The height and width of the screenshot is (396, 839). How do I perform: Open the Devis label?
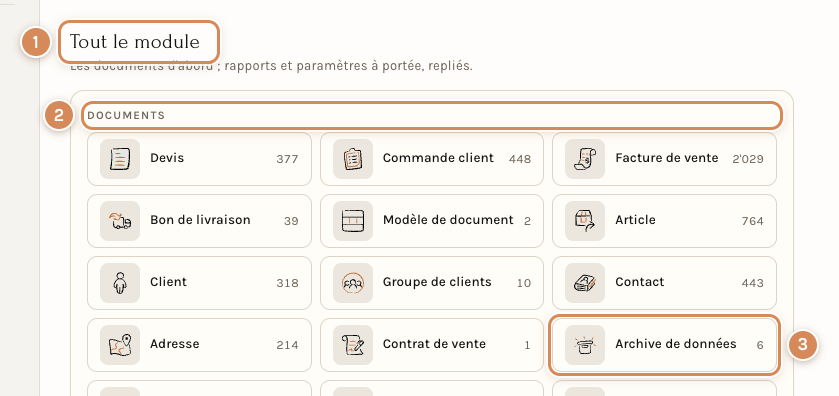[167, 158]
